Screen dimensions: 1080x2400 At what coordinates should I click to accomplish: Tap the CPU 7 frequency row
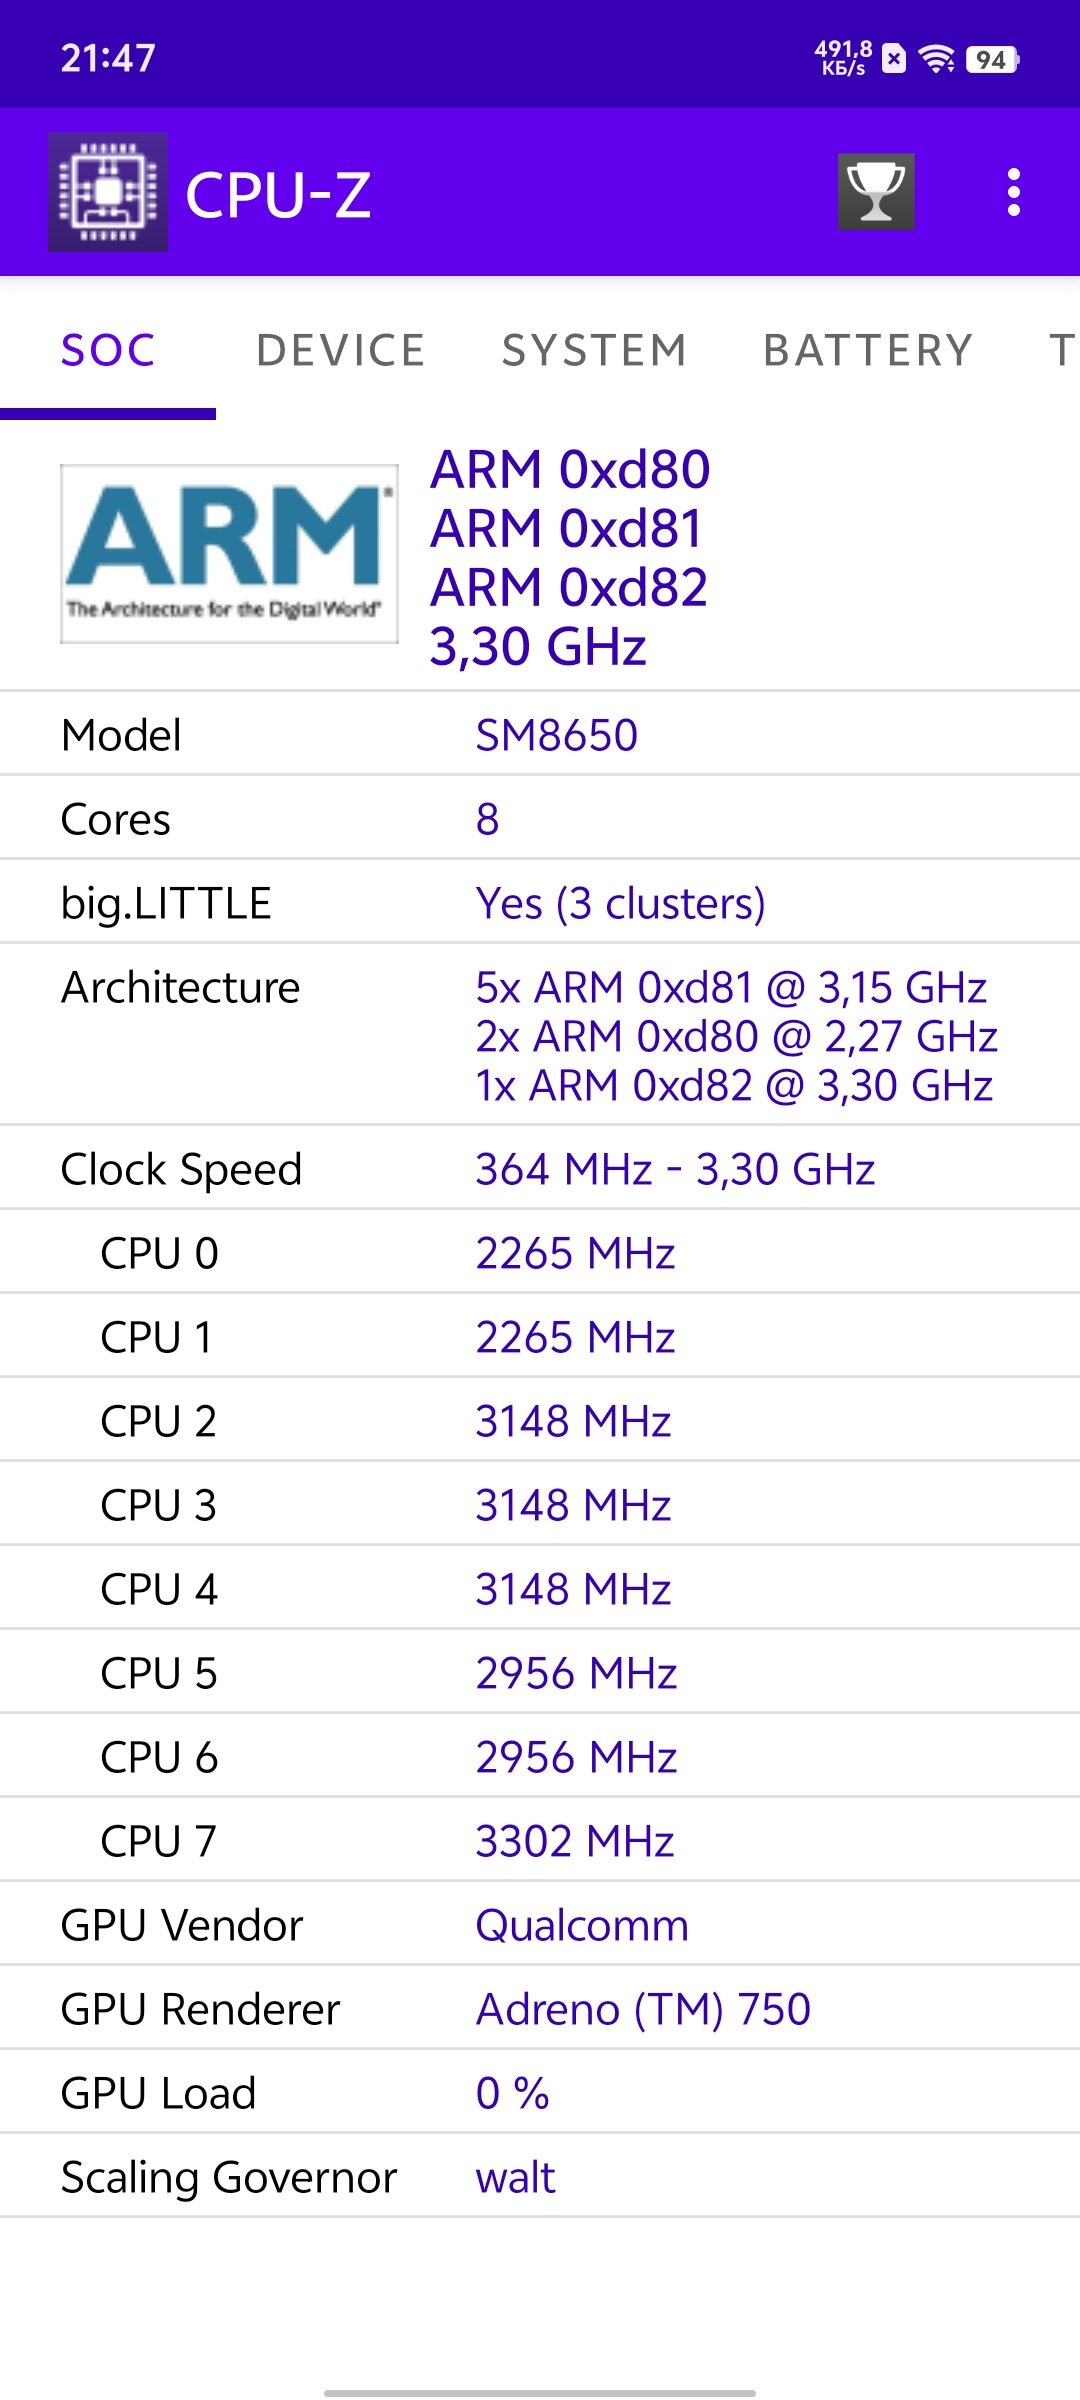point(540,1841)
